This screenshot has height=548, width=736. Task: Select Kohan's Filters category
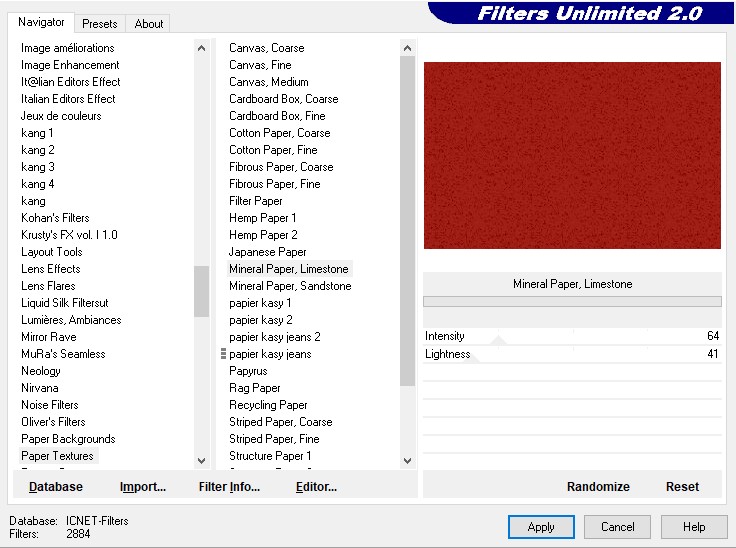tap(55, 217)
